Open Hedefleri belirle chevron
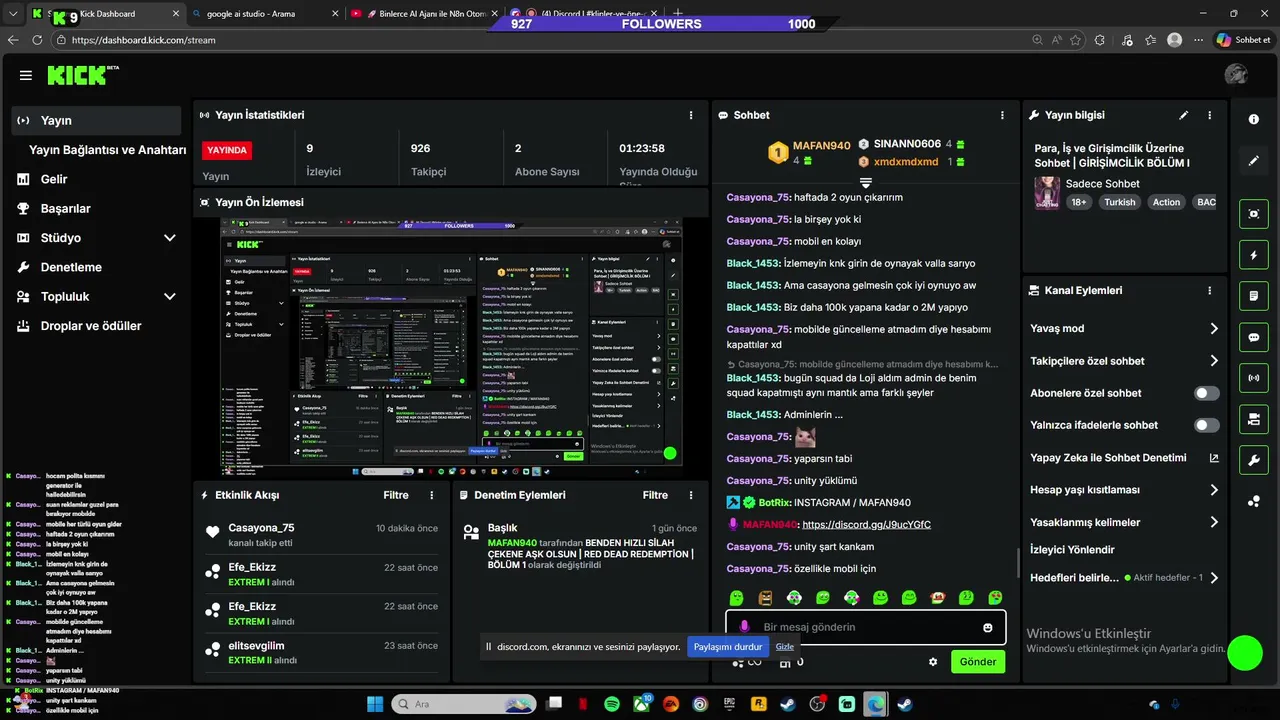Image resolution: width=1280 pixels, height=720 pixels. tap(1214, 578)
